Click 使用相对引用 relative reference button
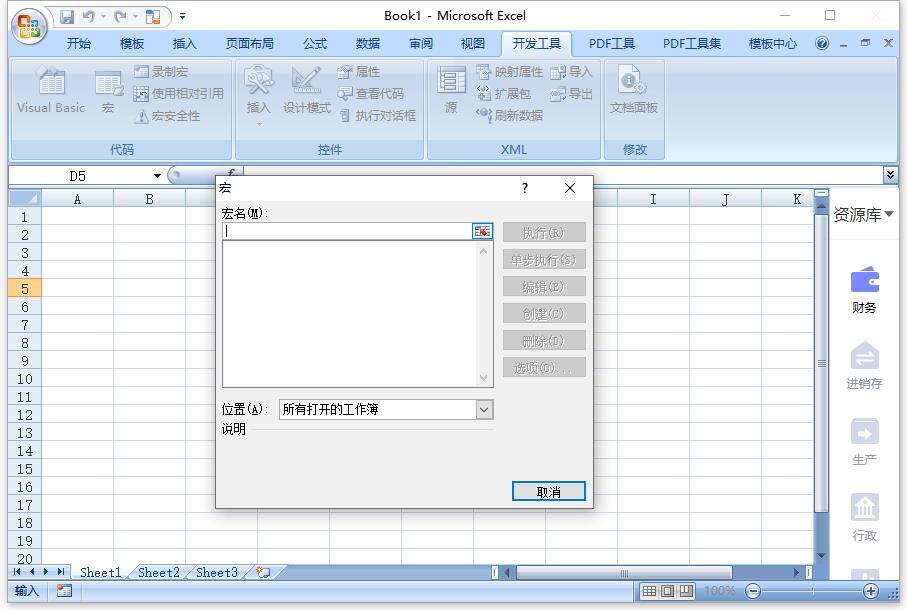Screen dimensions: 907x610 click(x=178, y=94)
